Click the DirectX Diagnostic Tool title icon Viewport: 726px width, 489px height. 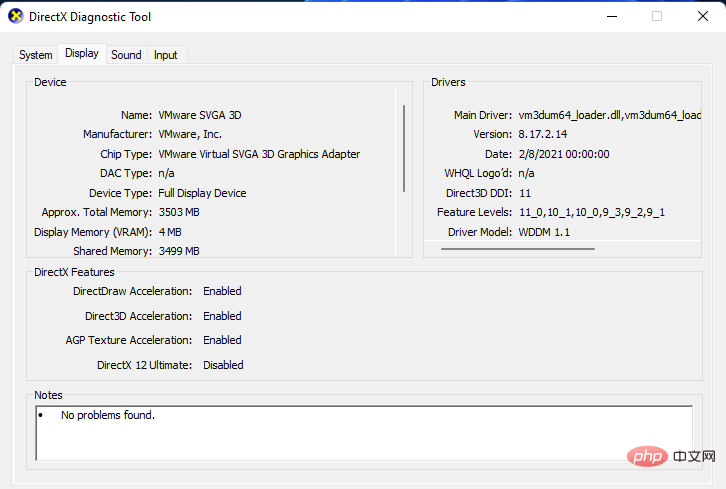point(16,16)
